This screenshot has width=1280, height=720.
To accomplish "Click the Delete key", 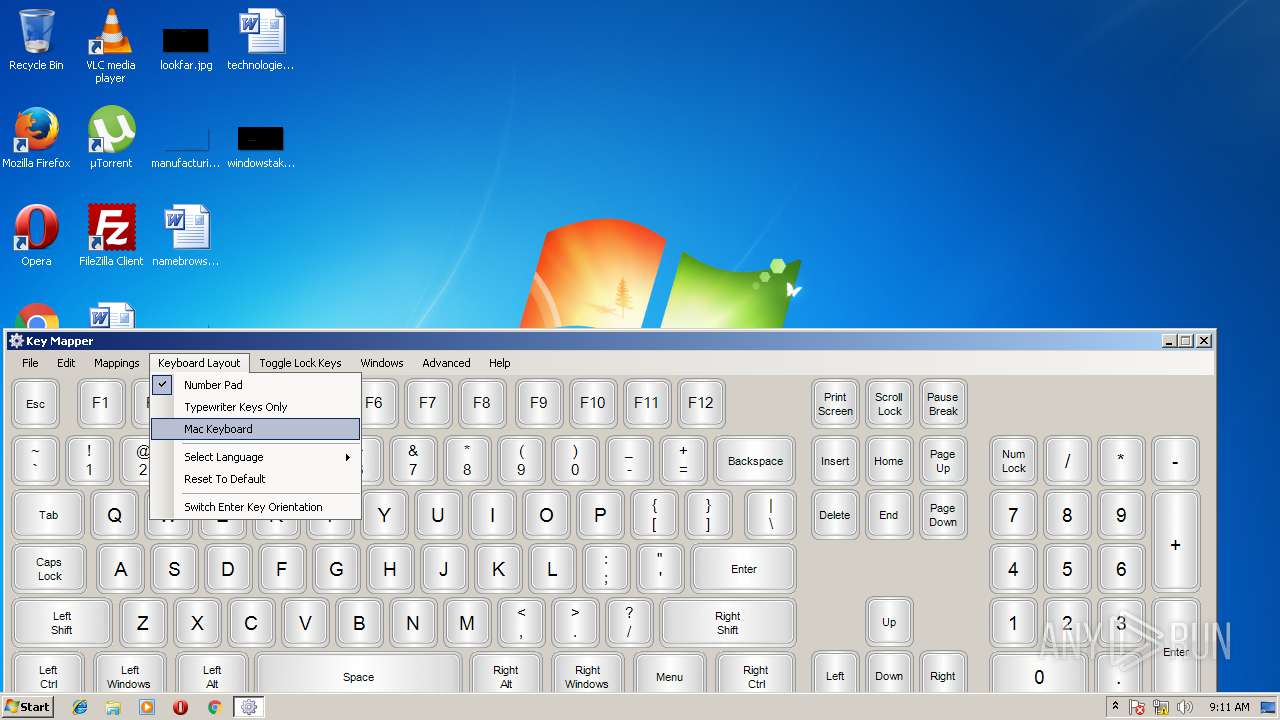I will [x=835, y=515].
